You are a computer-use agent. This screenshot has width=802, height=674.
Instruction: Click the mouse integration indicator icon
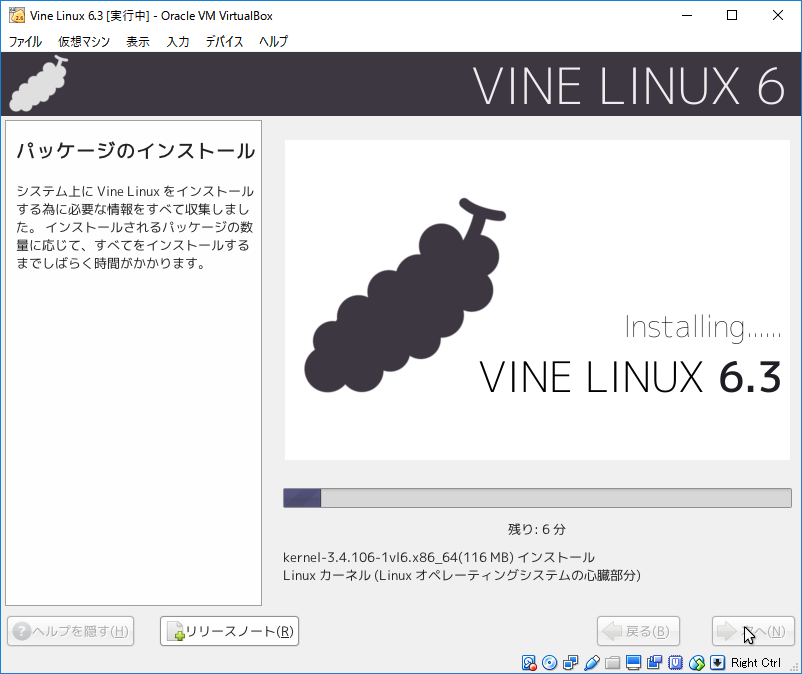698,662
